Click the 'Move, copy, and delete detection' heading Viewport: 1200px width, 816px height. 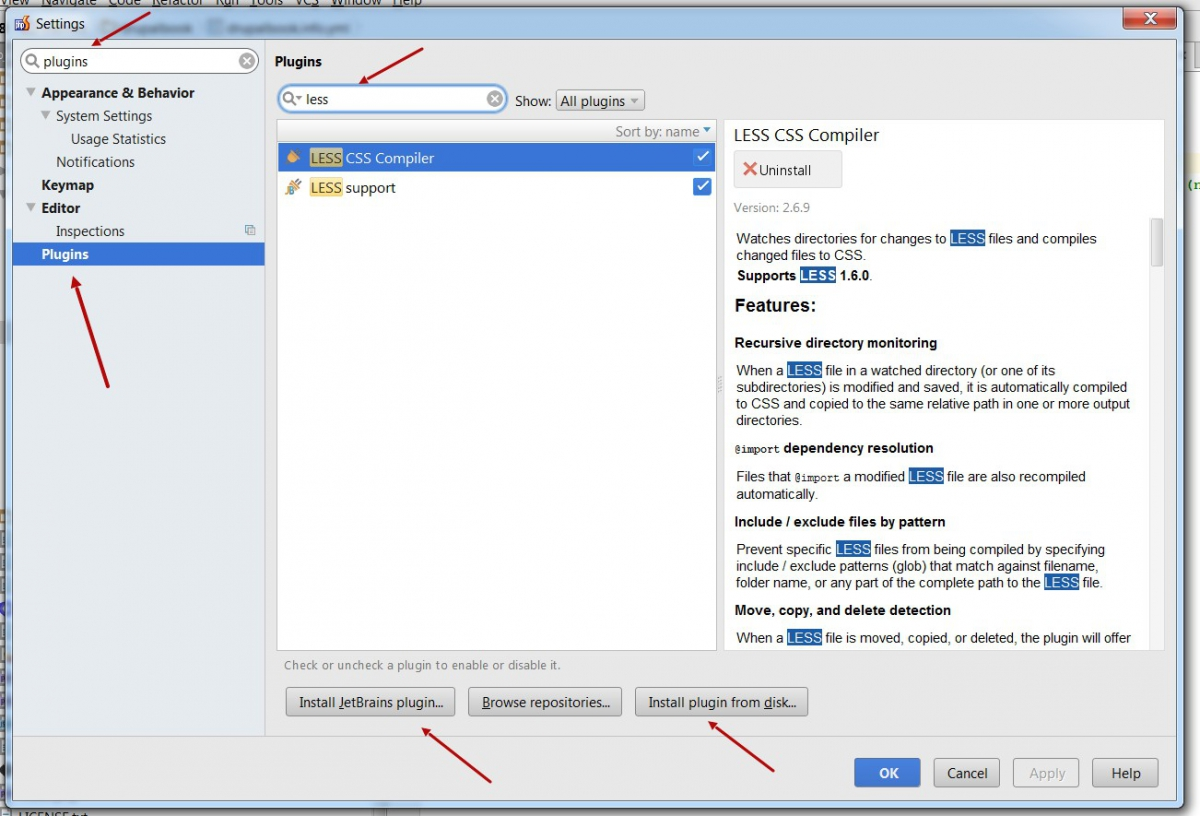coord(843,610)
